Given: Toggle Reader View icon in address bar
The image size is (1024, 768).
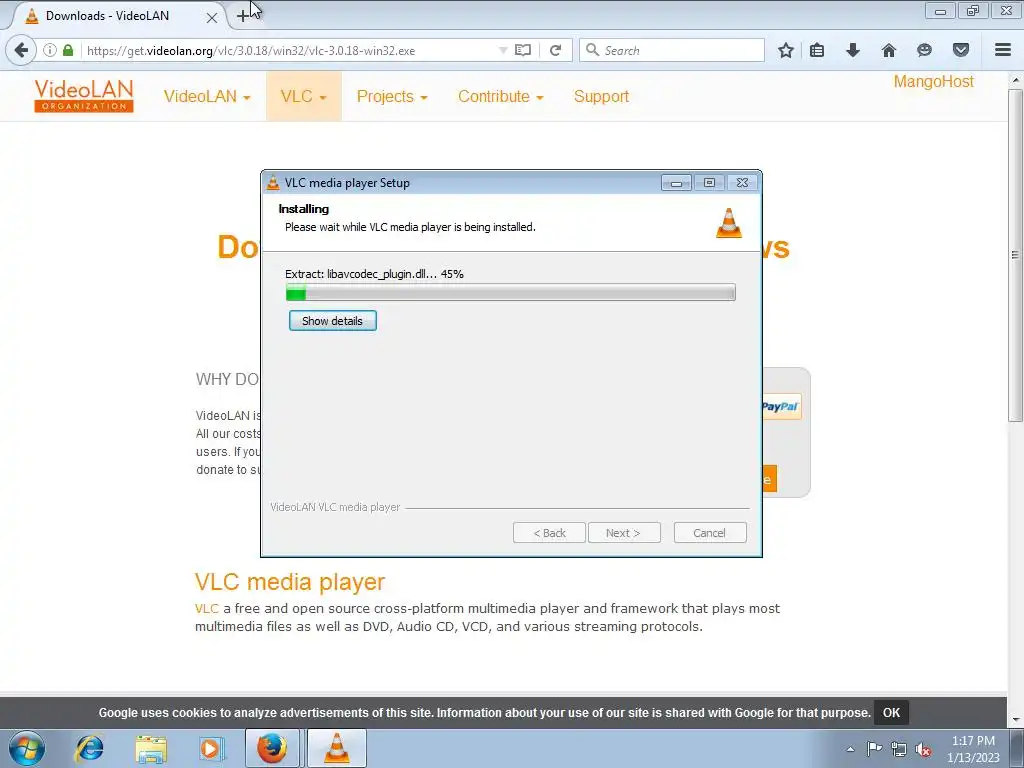Looking at the screenshot, I should (x=522, y=50).
